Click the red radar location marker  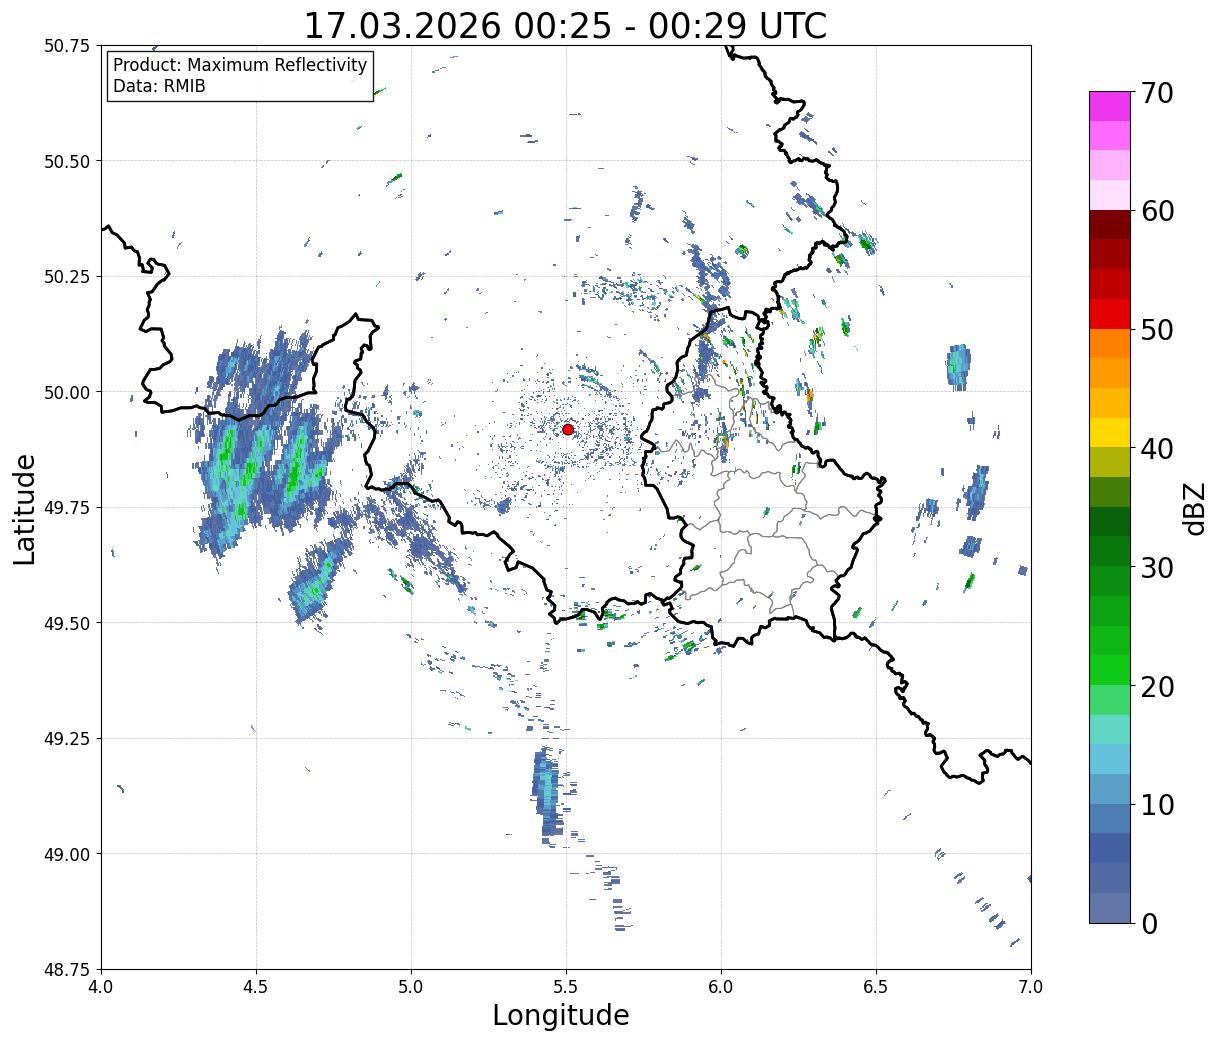(x=568, y=429)
